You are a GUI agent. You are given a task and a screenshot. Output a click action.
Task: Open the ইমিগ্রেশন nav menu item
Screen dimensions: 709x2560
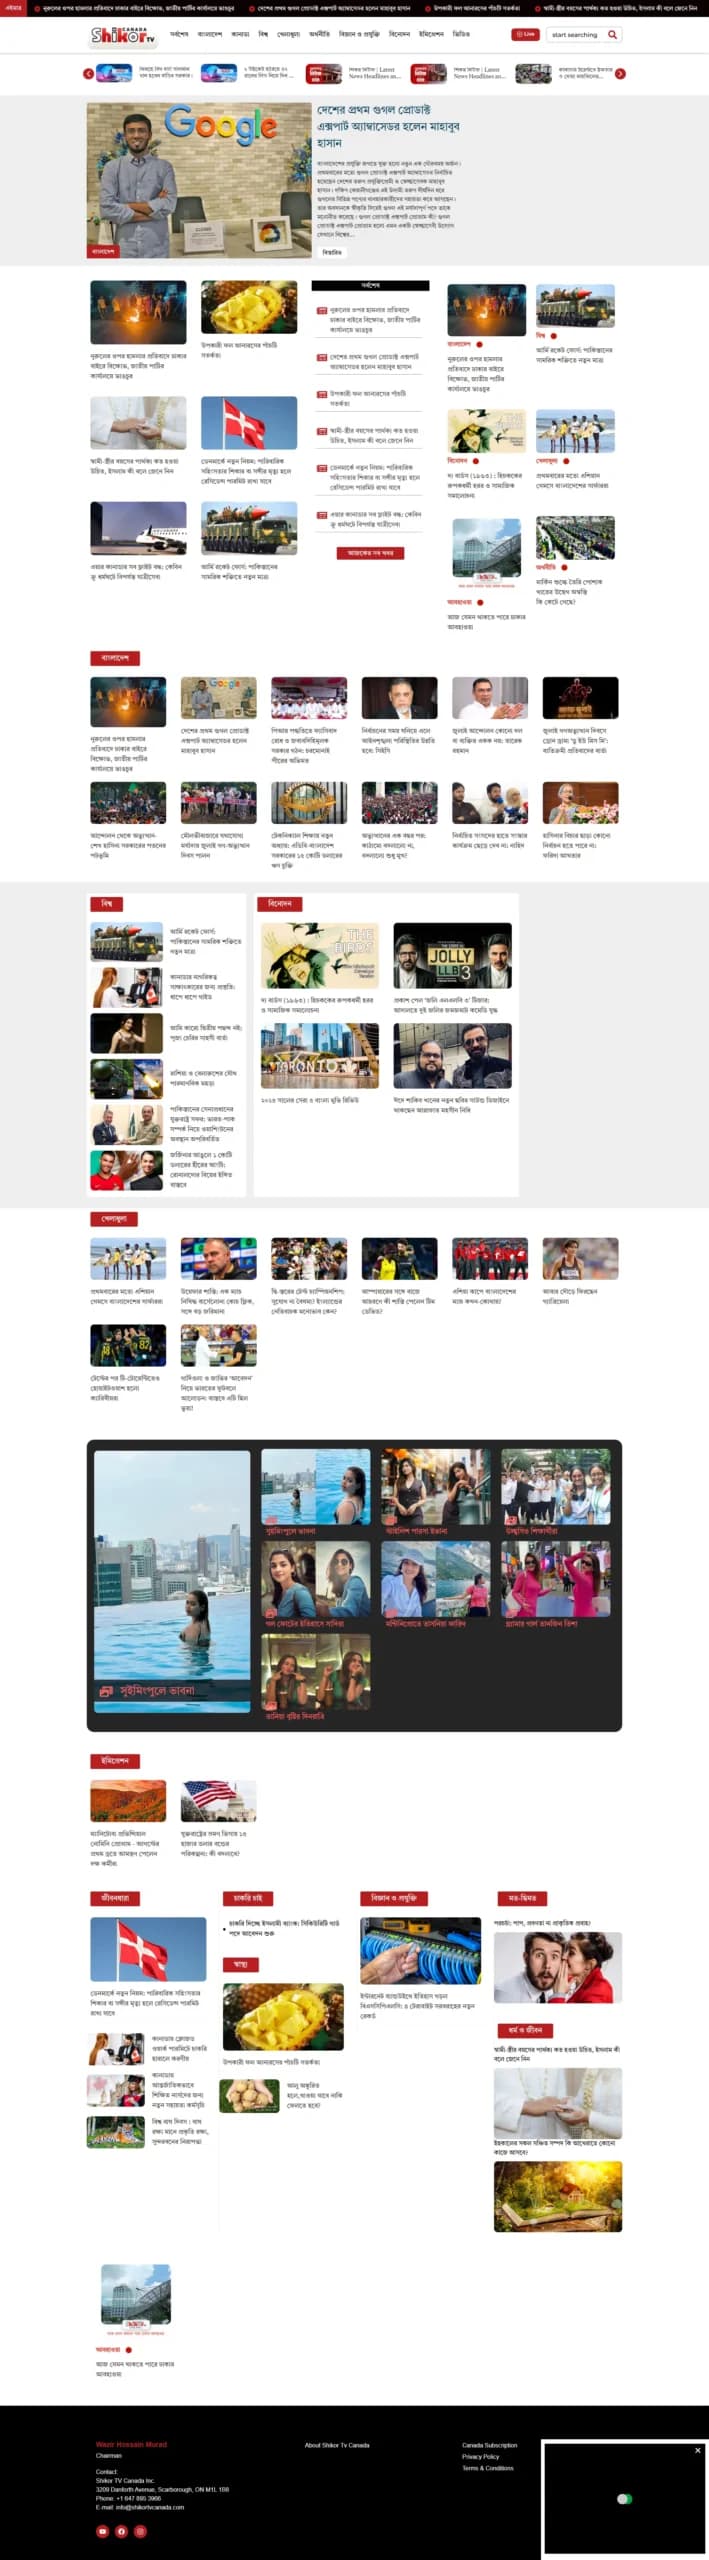click(431, 34)
